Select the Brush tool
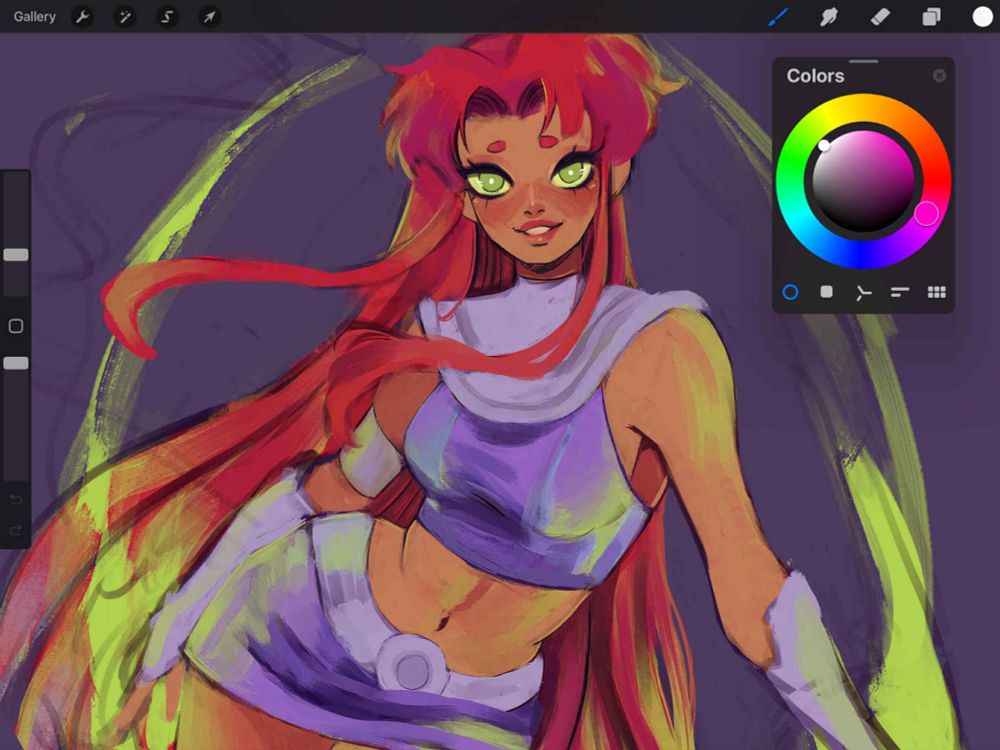The height and width of the screenshot is (750, 1000). coord(778,17)
